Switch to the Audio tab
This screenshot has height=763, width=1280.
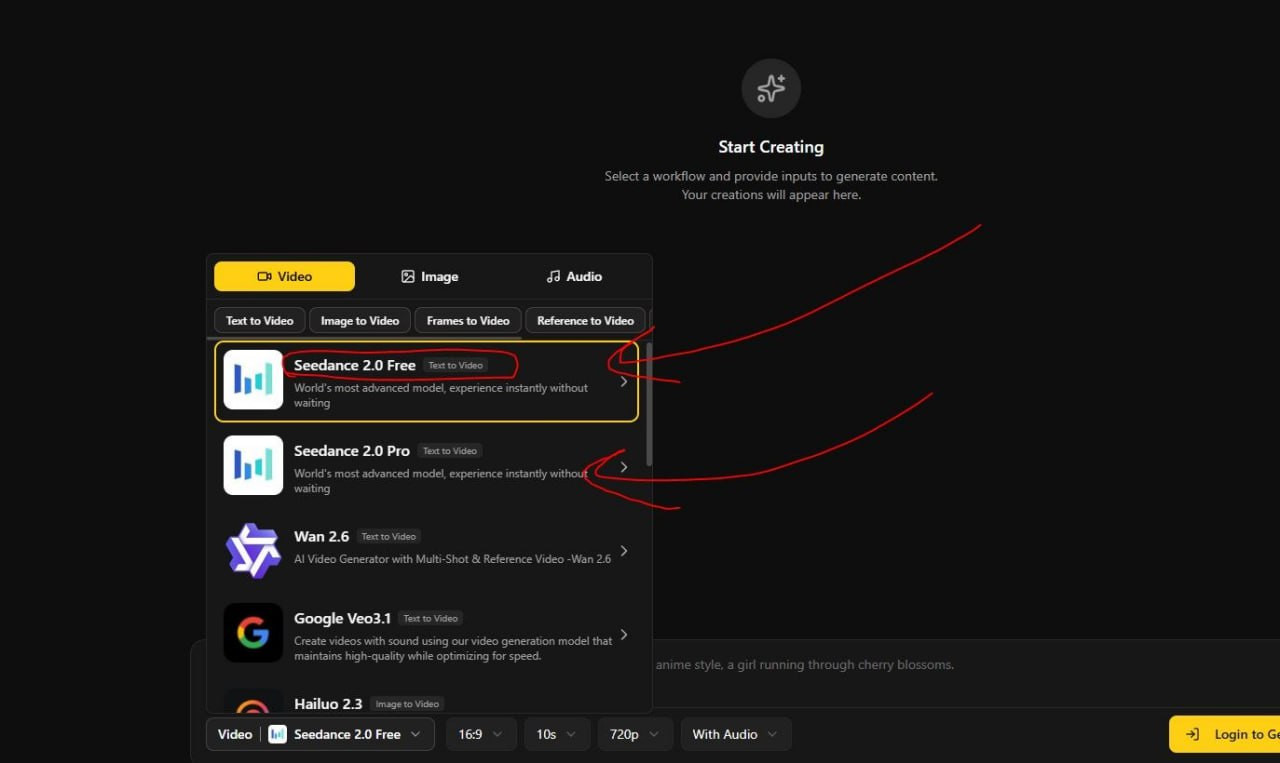click(574, 276)
